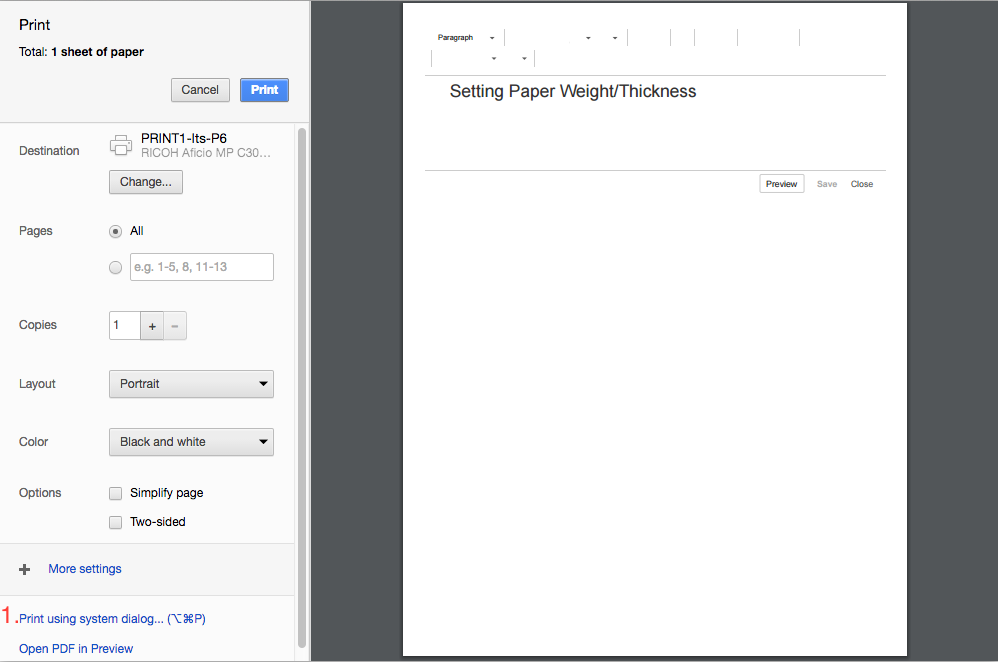Click the Cancel button

(x=200, y=90)
